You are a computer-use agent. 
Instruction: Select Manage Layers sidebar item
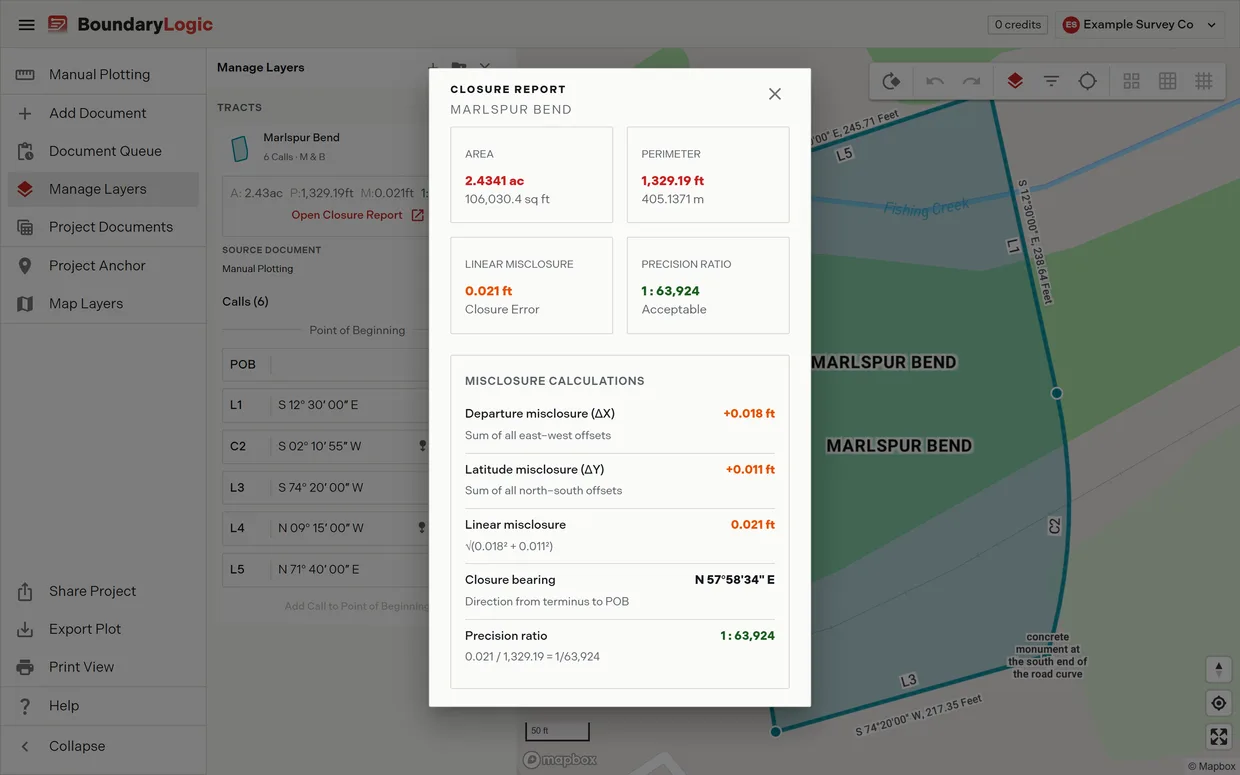coord(103,189)
